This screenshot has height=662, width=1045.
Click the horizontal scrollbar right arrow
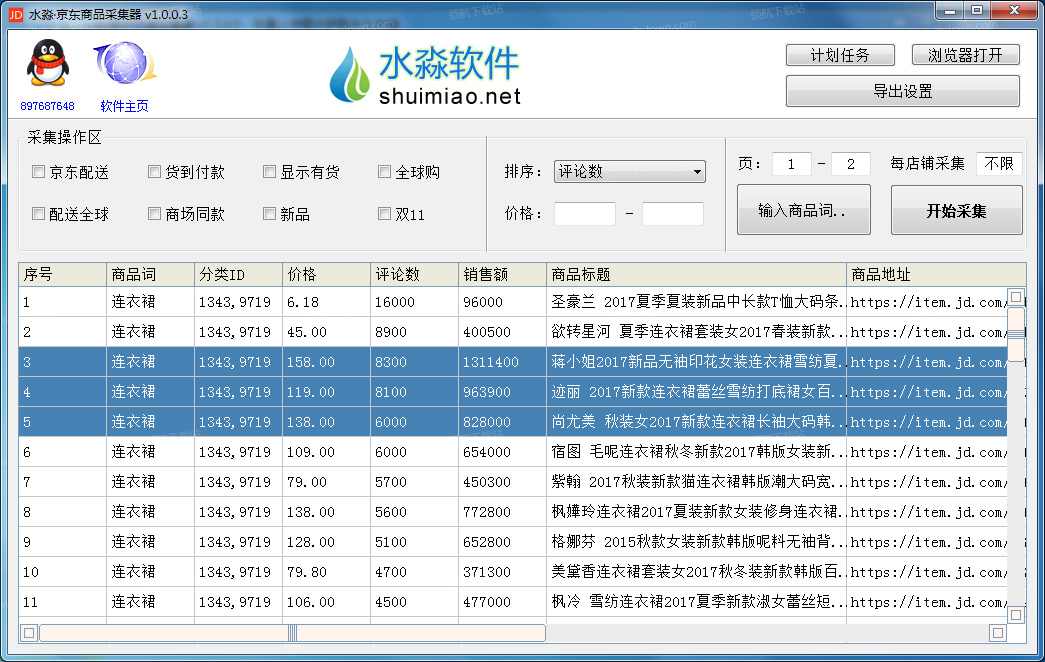pyautogui.click(x=997, y=633)
